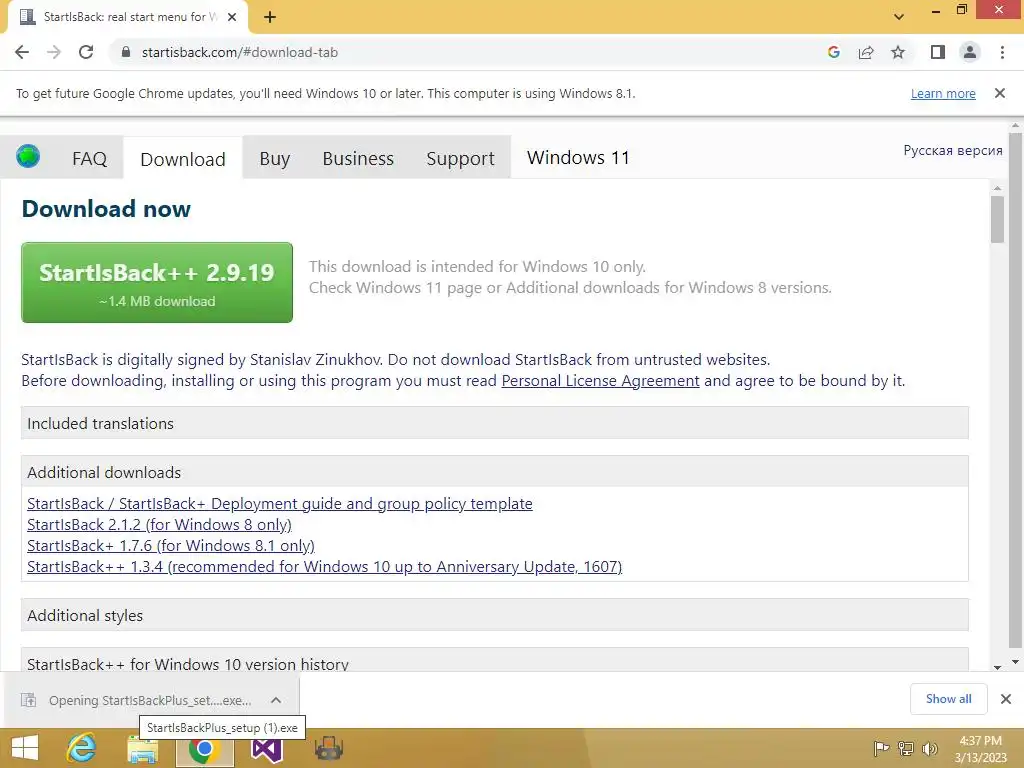Dismiss the Chrome update notification bar
The width and height of the screenshot is (1024, 768).
pyautogui.click(x=999, y=93)
